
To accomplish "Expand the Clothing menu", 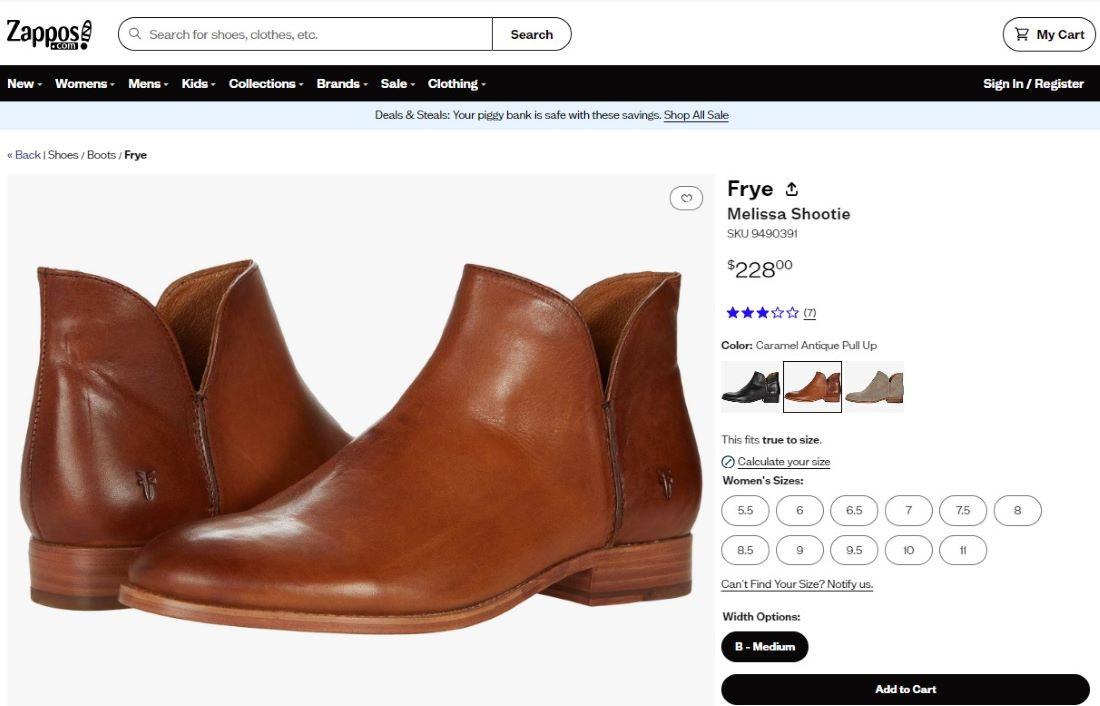I will 456,84.
